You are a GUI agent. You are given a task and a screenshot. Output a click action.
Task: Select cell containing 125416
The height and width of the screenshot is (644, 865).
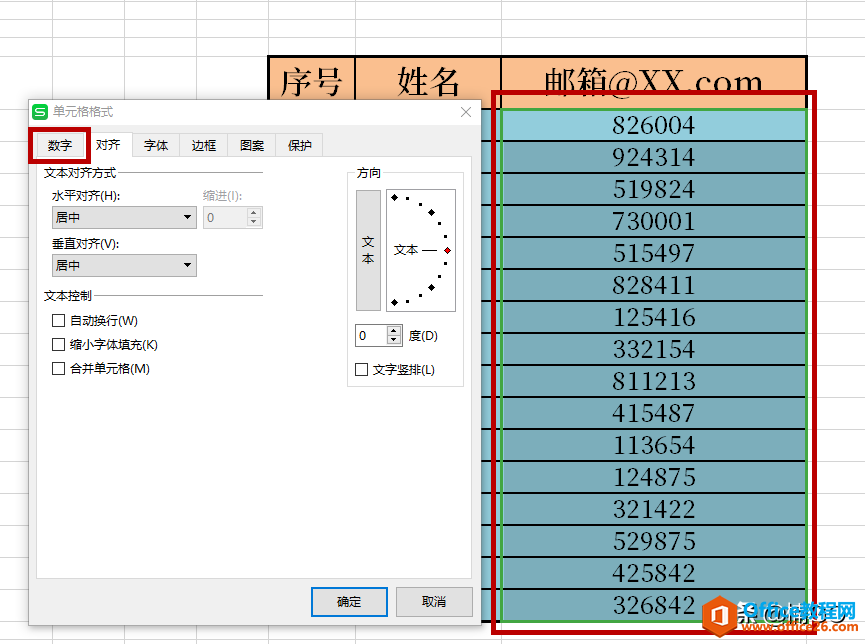[654, 317]
